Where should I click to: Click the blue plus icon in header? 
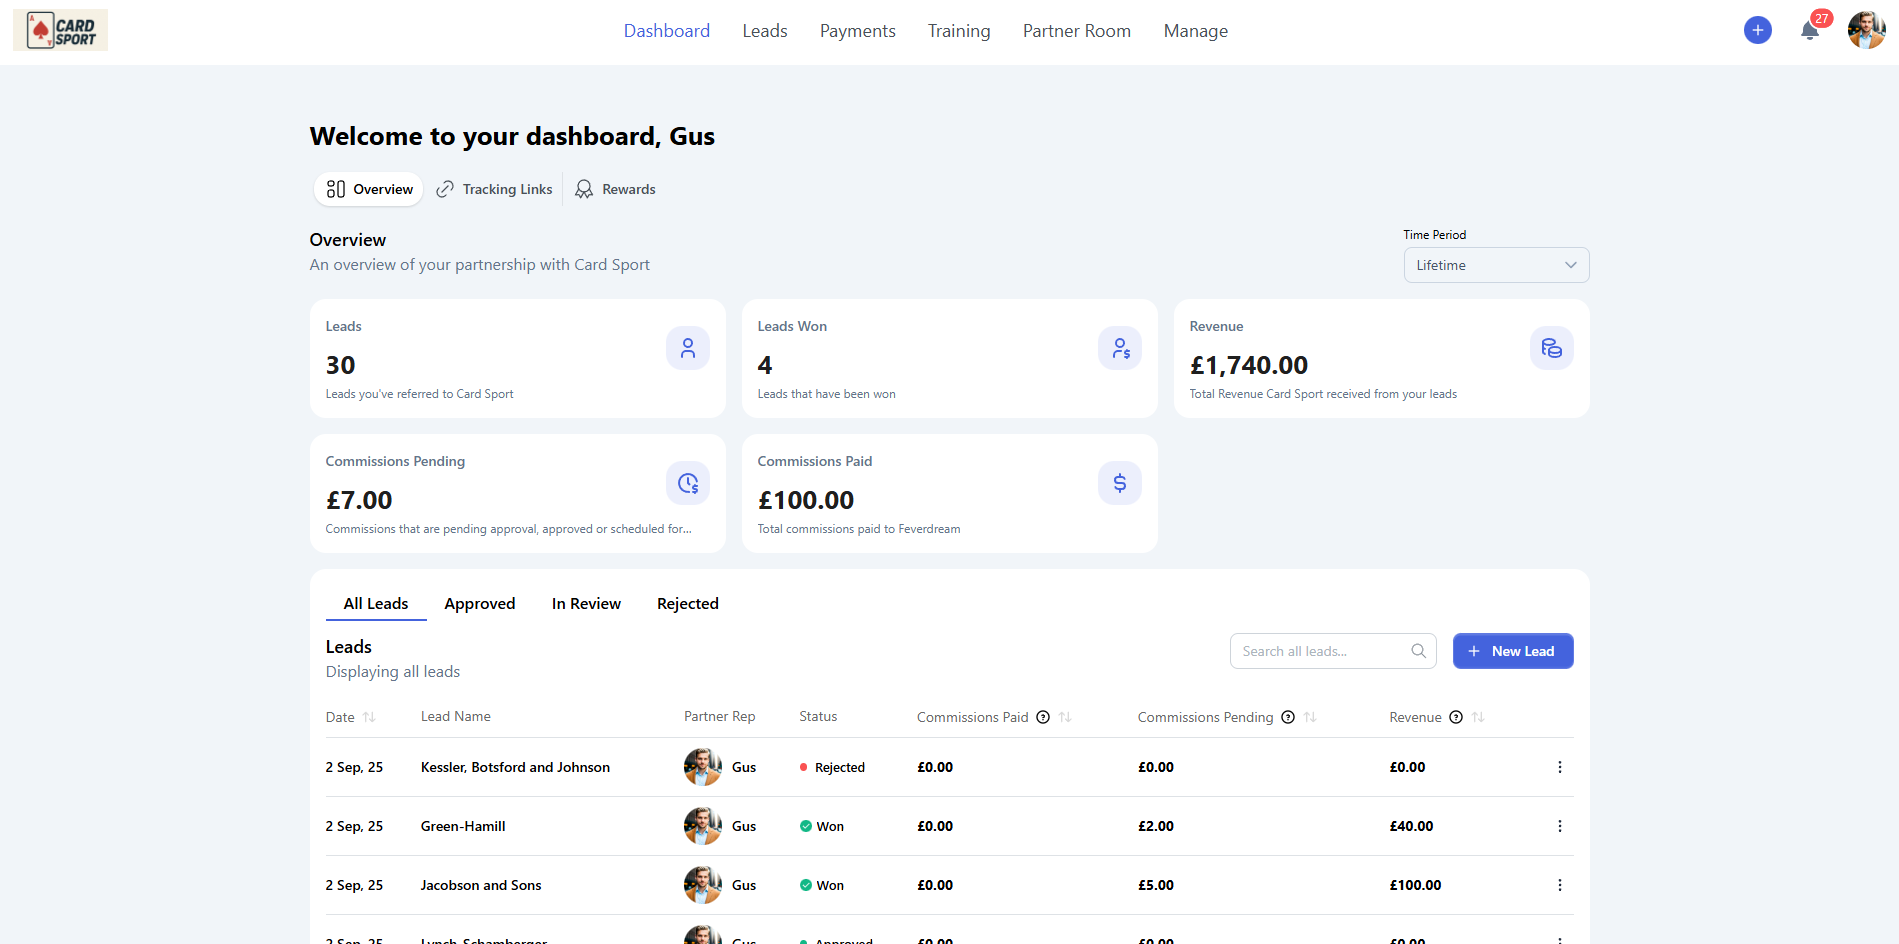(1757, 30)
